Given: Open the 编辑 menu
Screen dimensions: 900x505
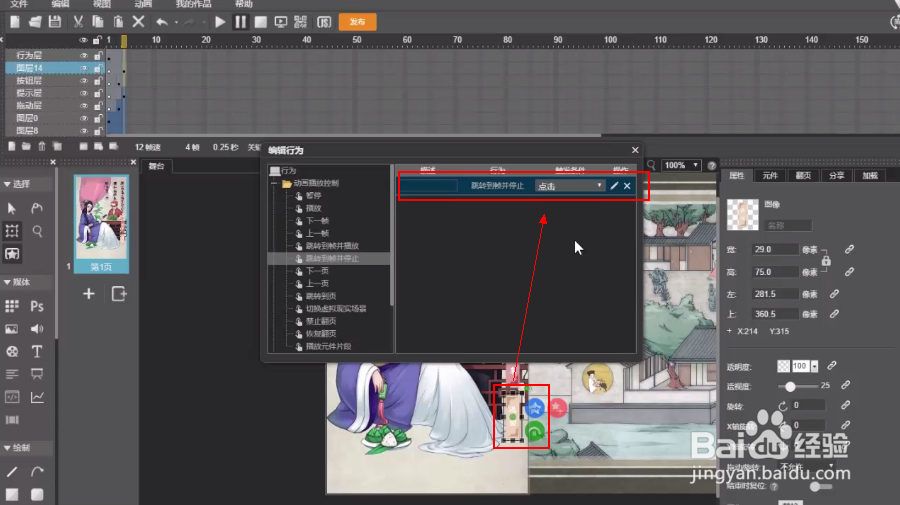Looking at the screenshot, I should [x=60, y=4].
